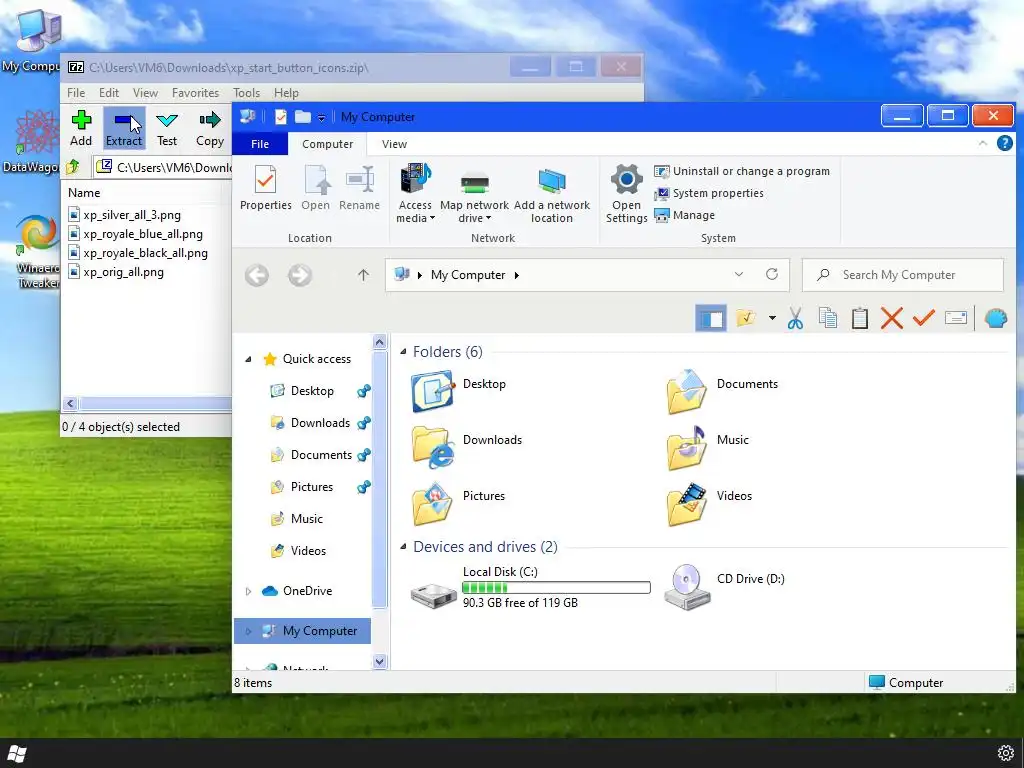
Task: Open the Windows Start button
Action: (x=17, y=754)
